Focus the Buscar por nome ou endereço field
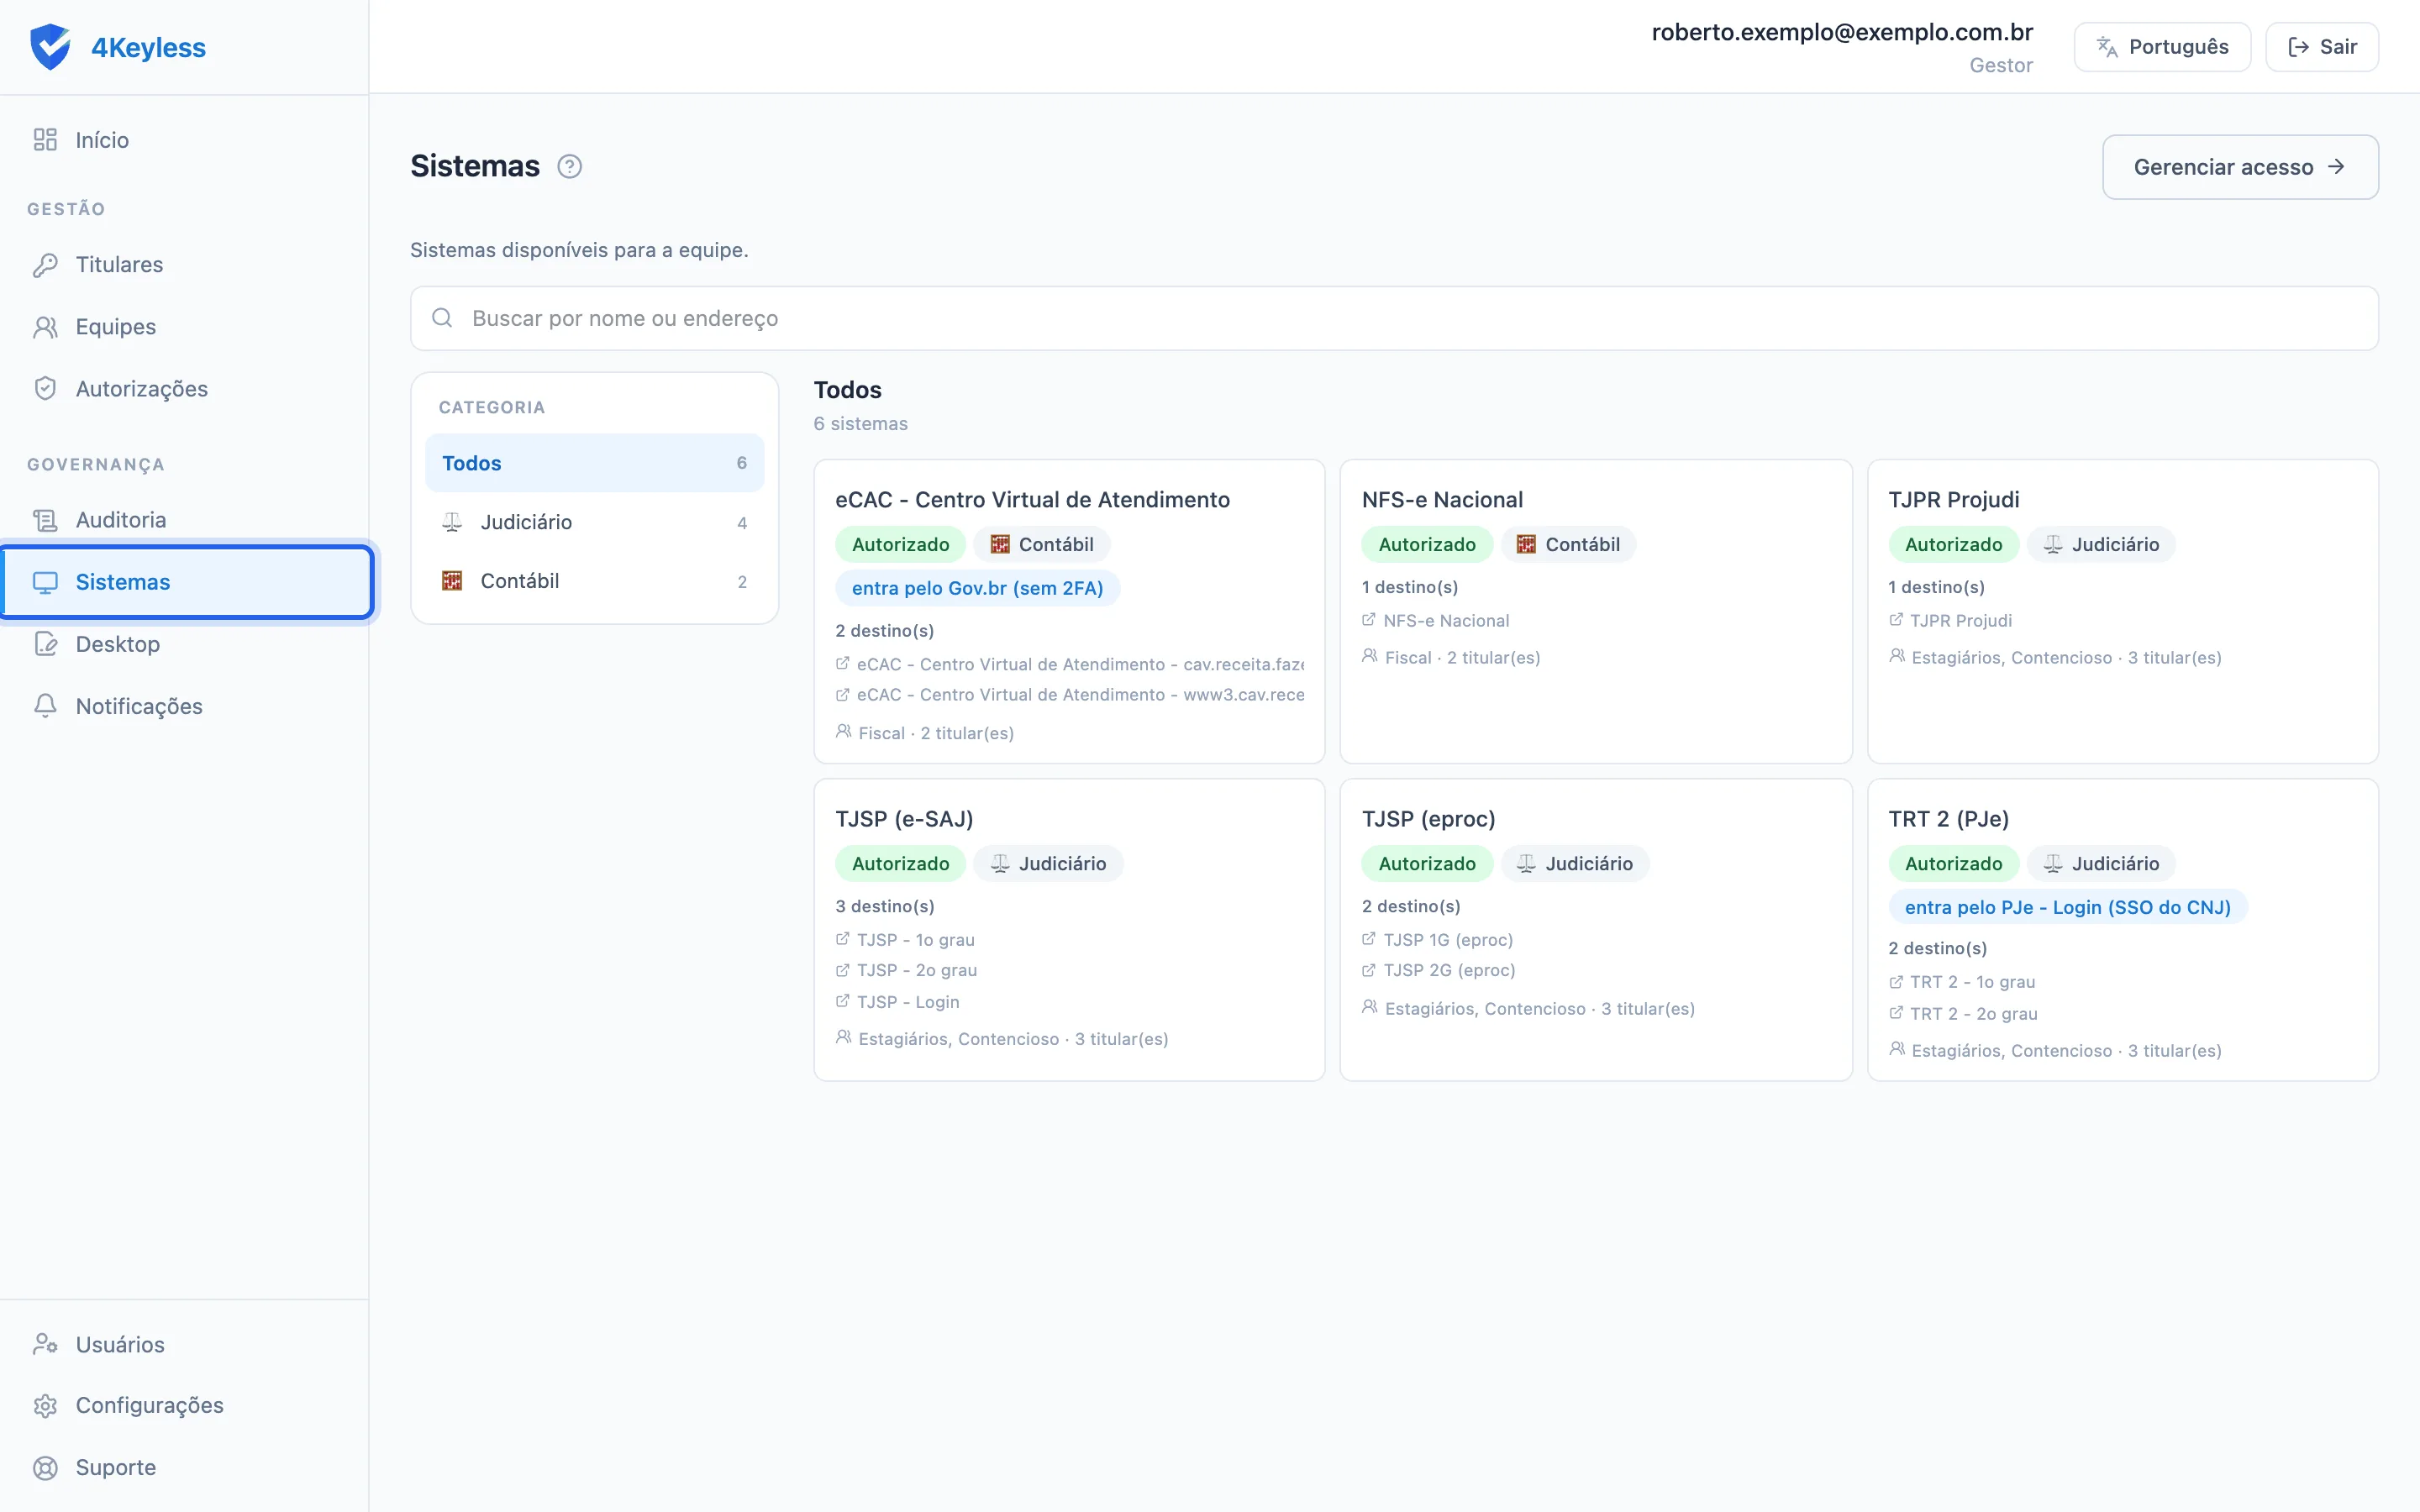 1394,318
